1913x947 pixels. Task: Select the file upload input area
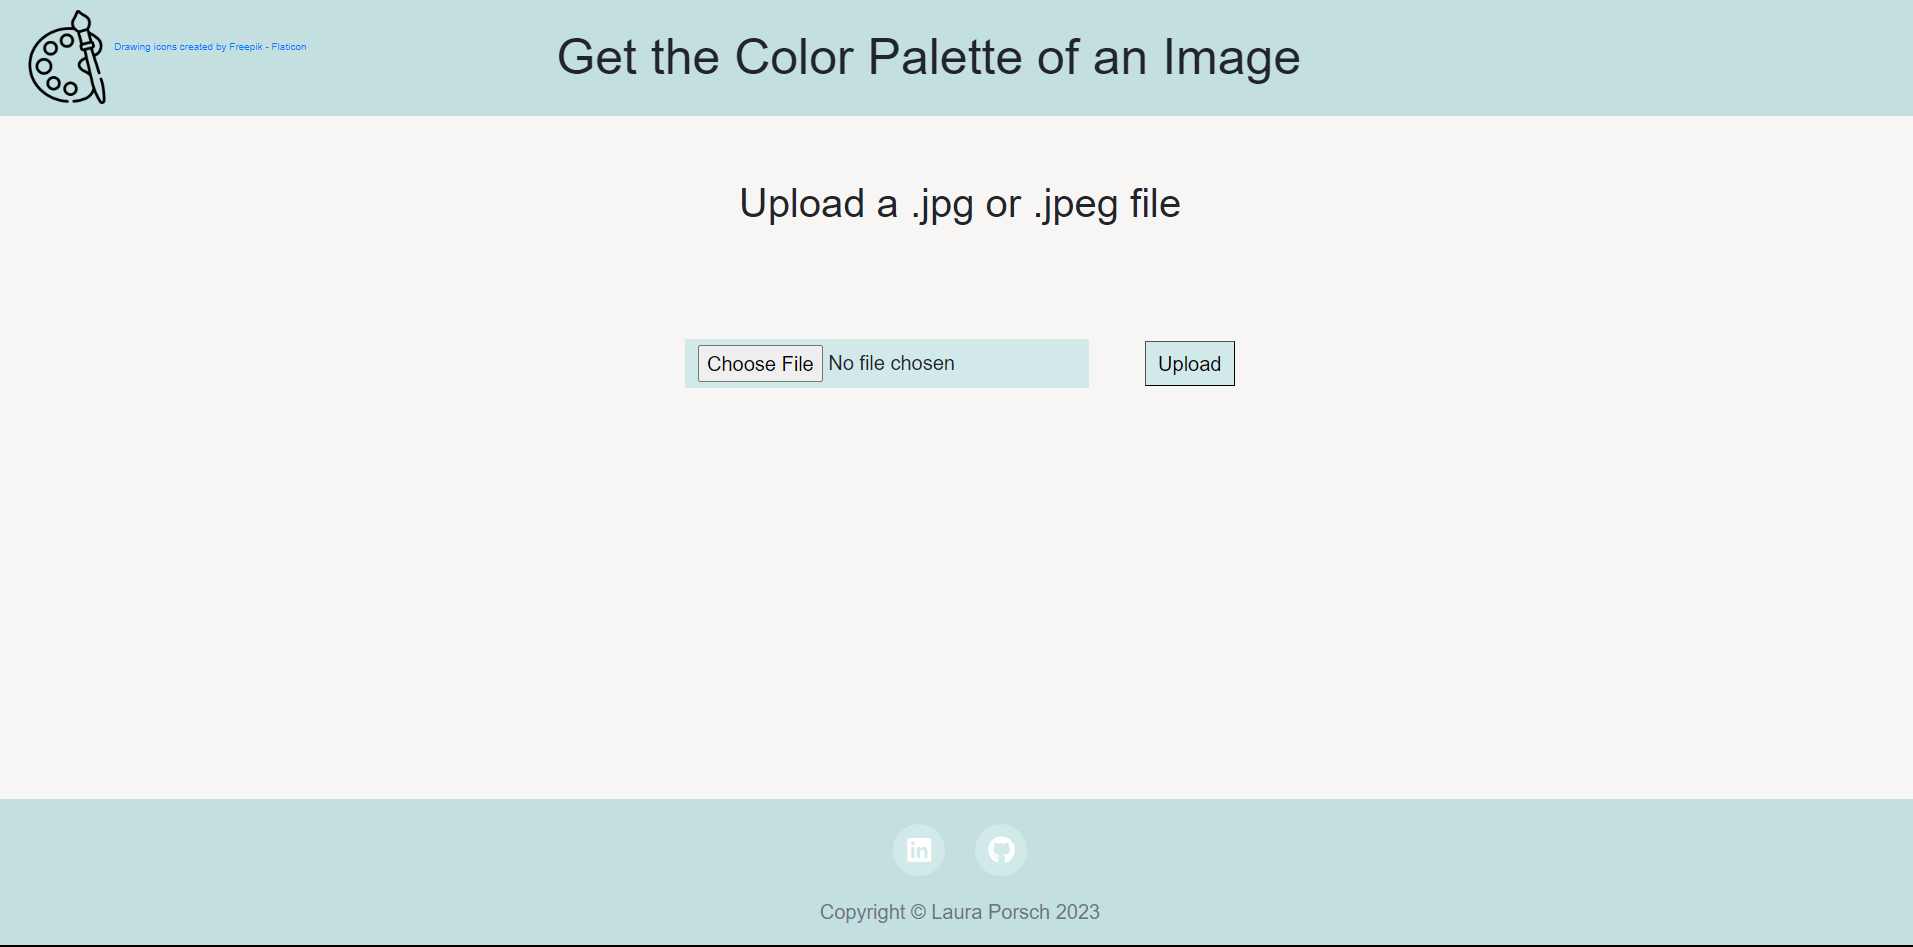click(x=886, y=363)
